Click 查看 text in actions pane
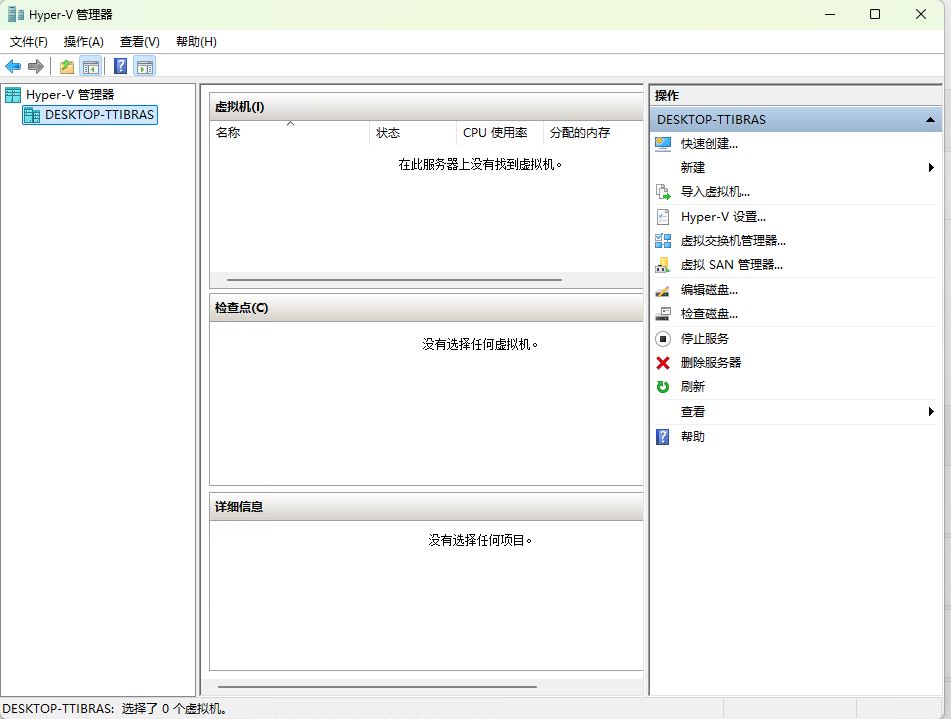 coord(693,411)
